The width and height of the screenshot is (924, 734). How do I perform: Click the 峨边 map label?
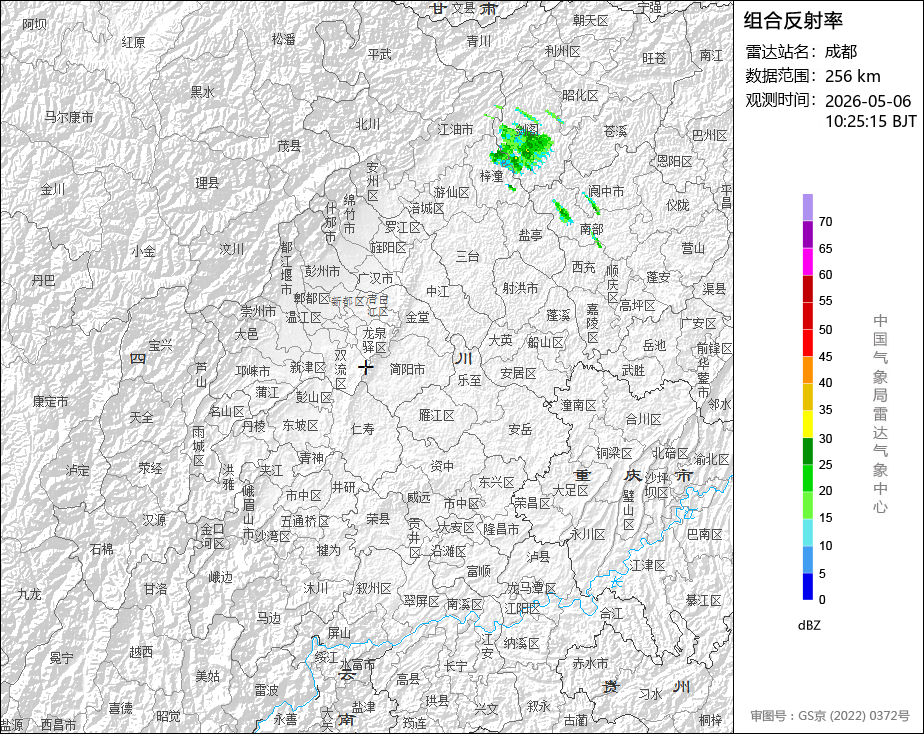tap(221, 578)
